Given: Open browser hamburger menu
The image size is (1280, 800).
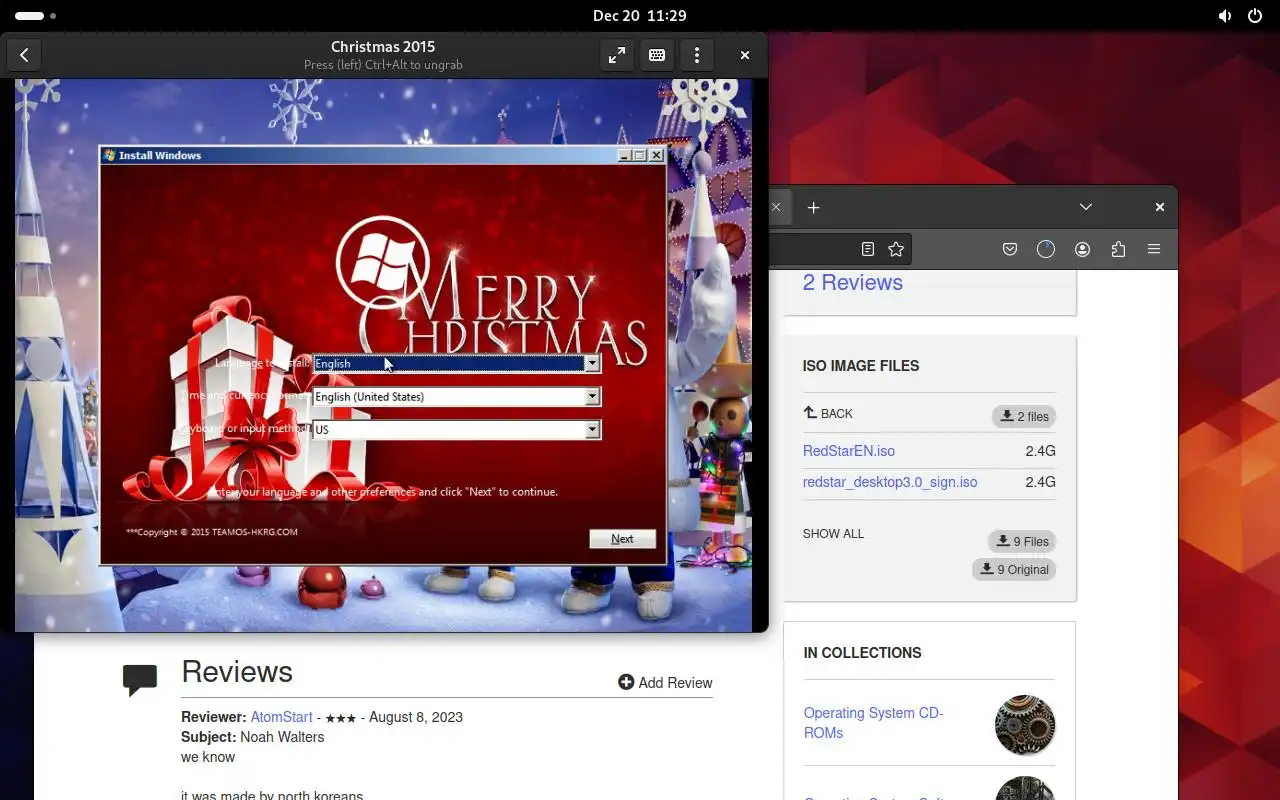Looking at the screenshot, I should [x=1154, y=249].
